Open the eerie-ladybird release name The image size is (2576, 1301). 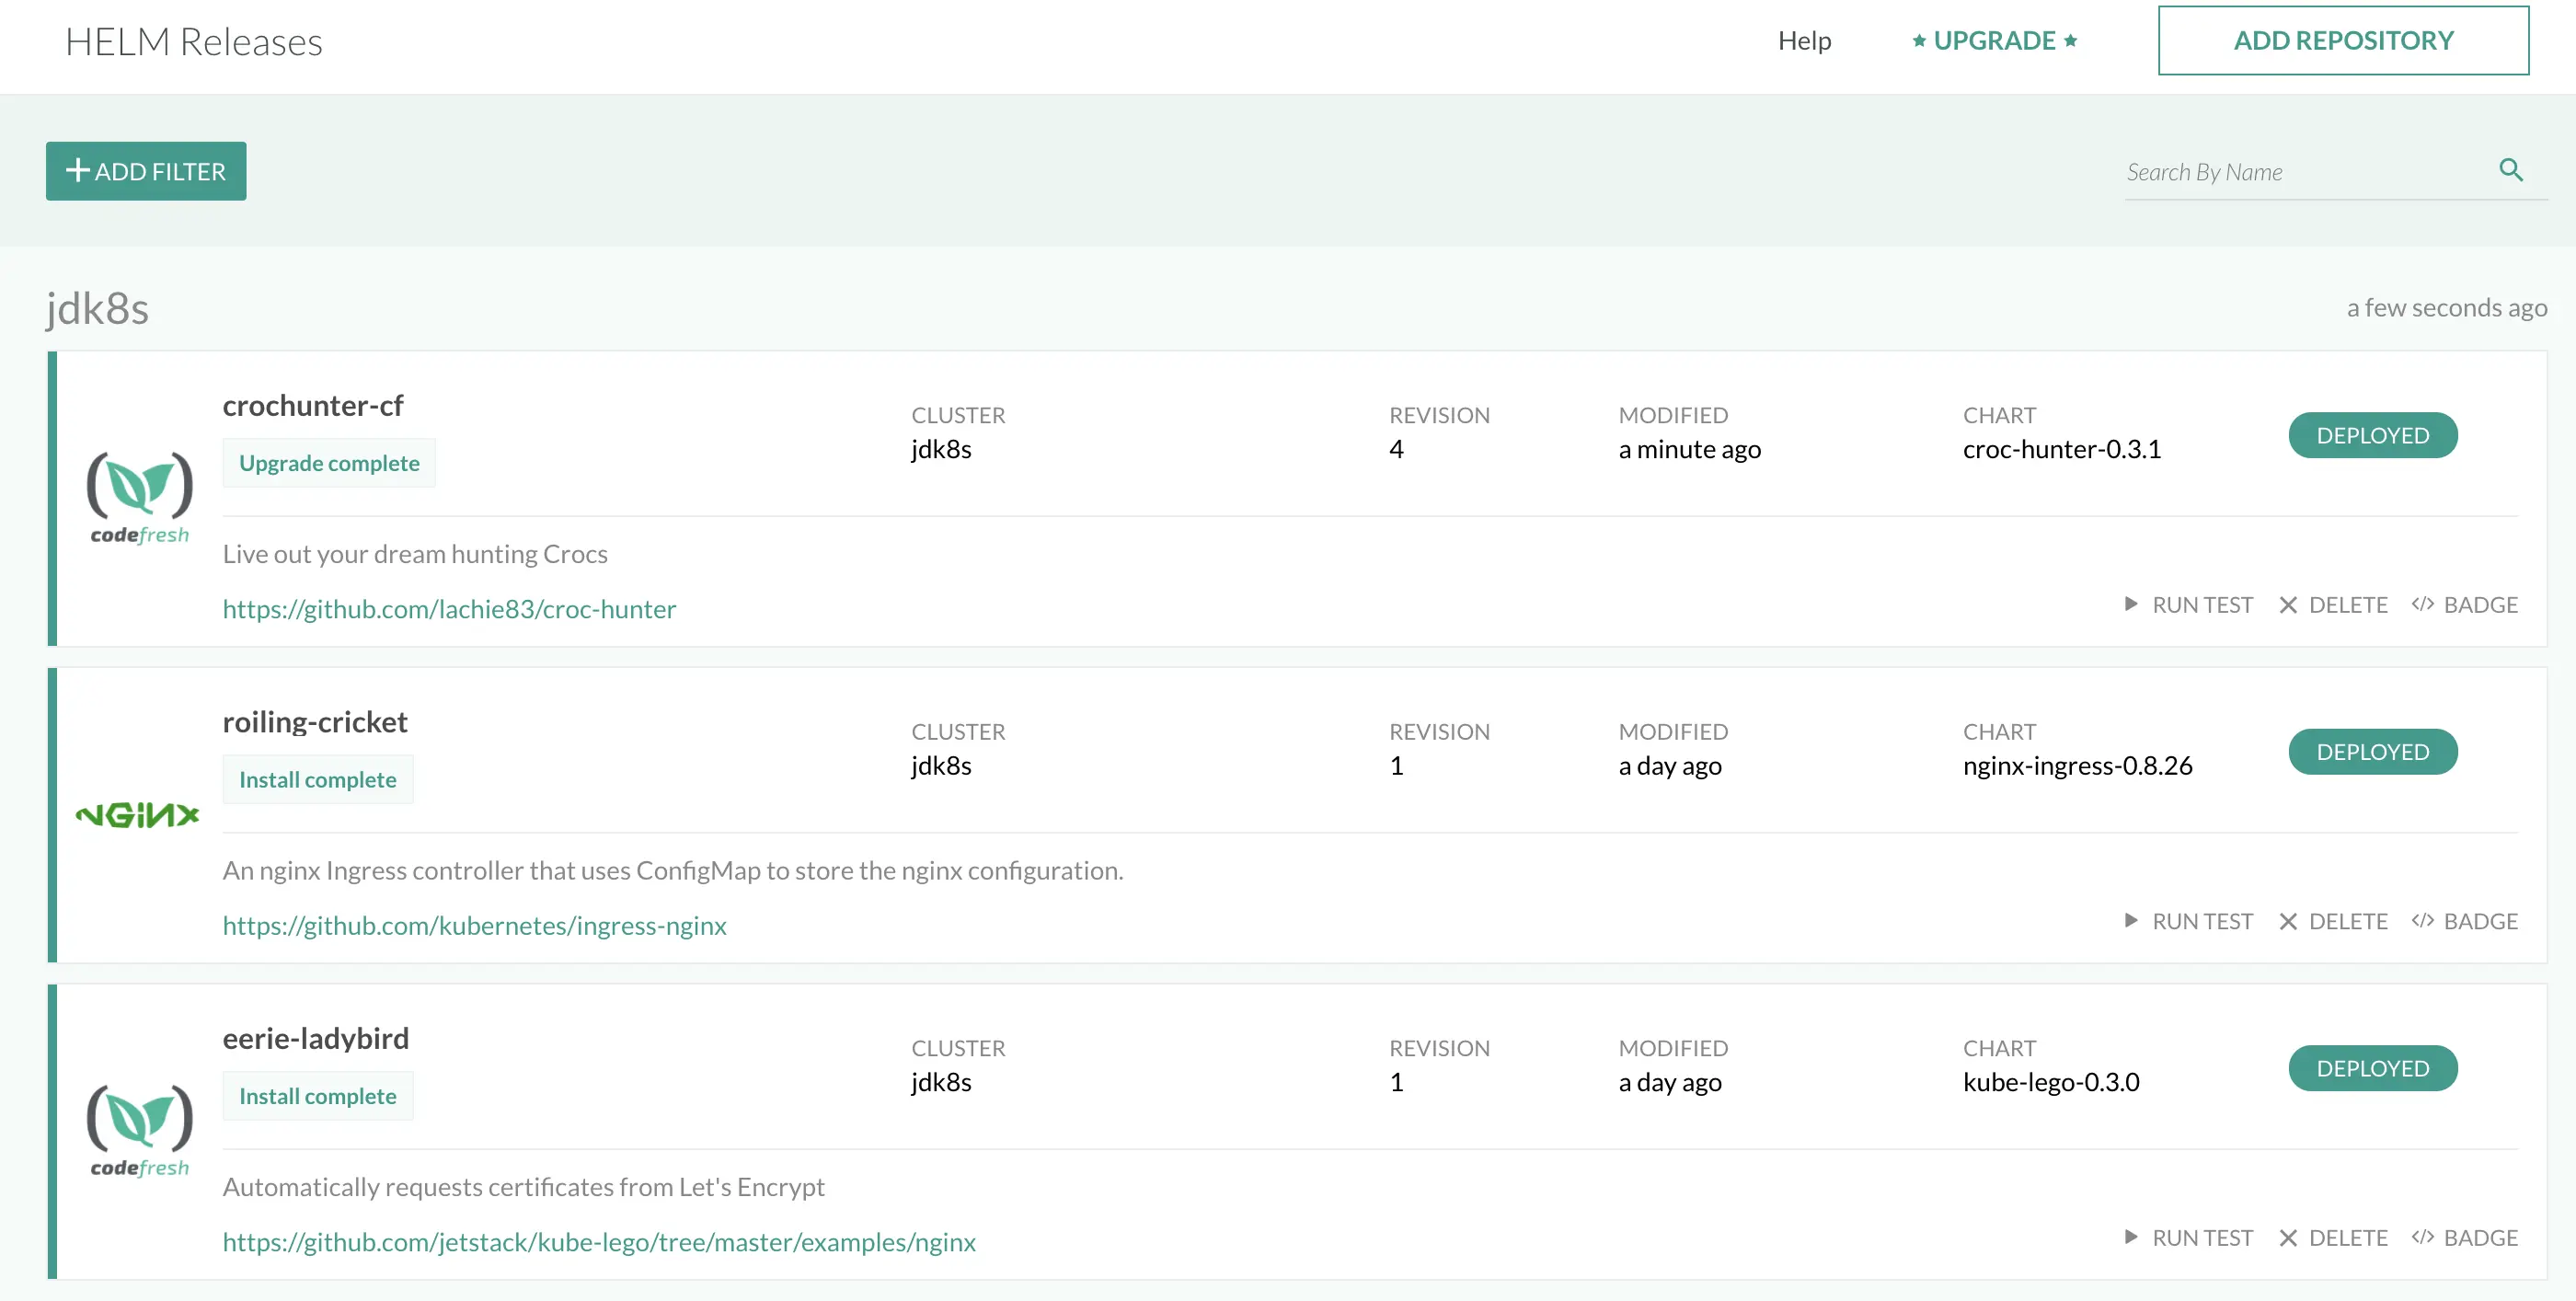tap(316, 1038)
